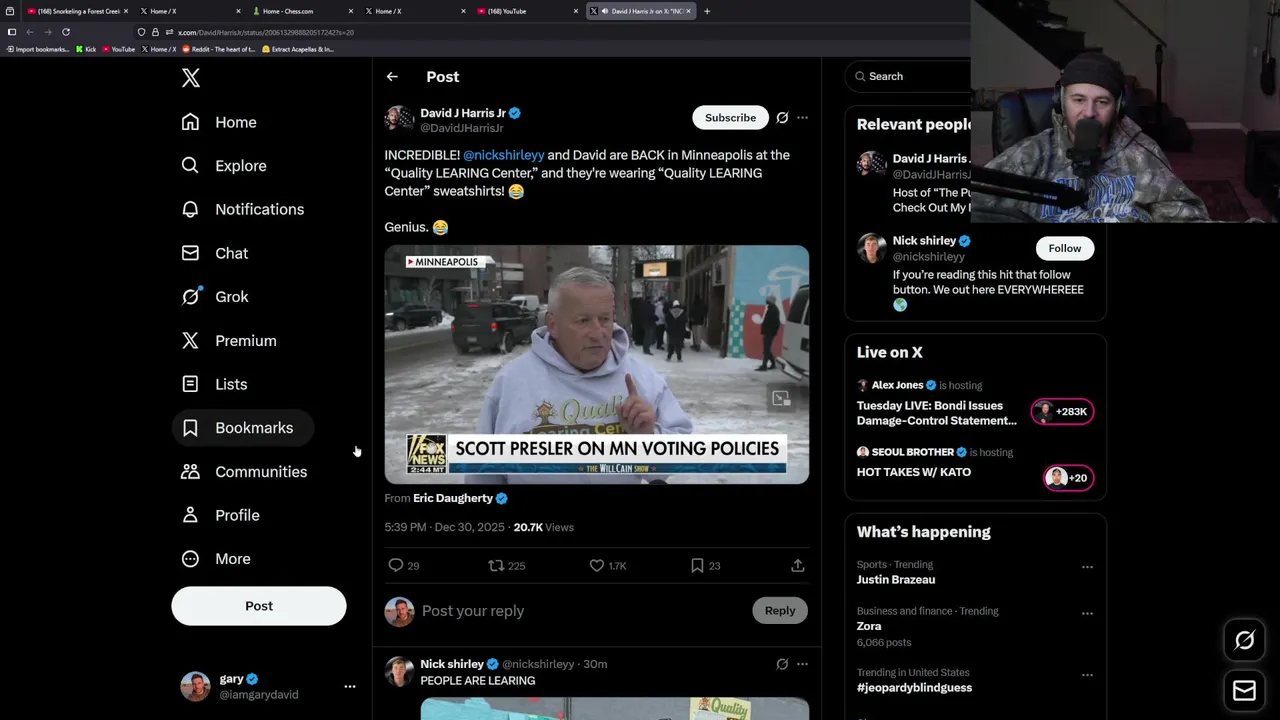Open the Reddit bookmark
The height and width of the screenshot is (720, 1280).
pyautogui.click(x=218, y=49)
